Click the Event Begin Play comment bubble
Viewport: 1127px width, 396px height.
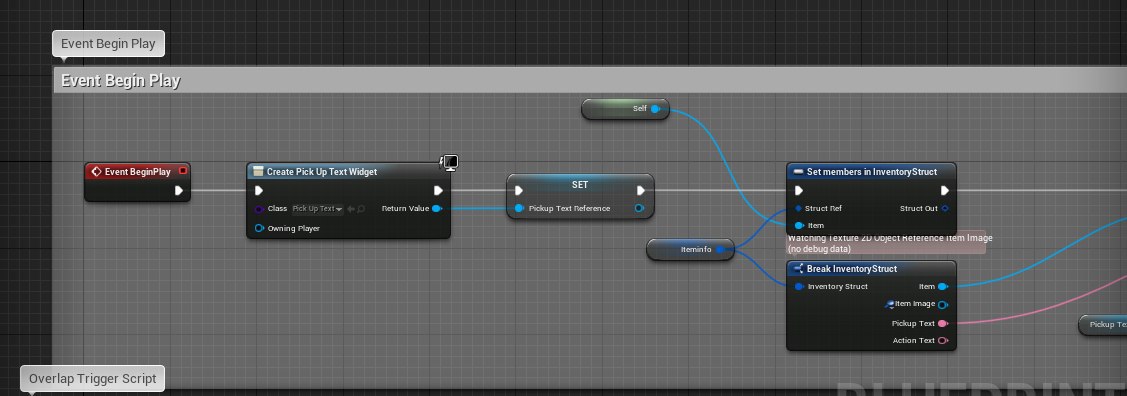tap(109, 44)
